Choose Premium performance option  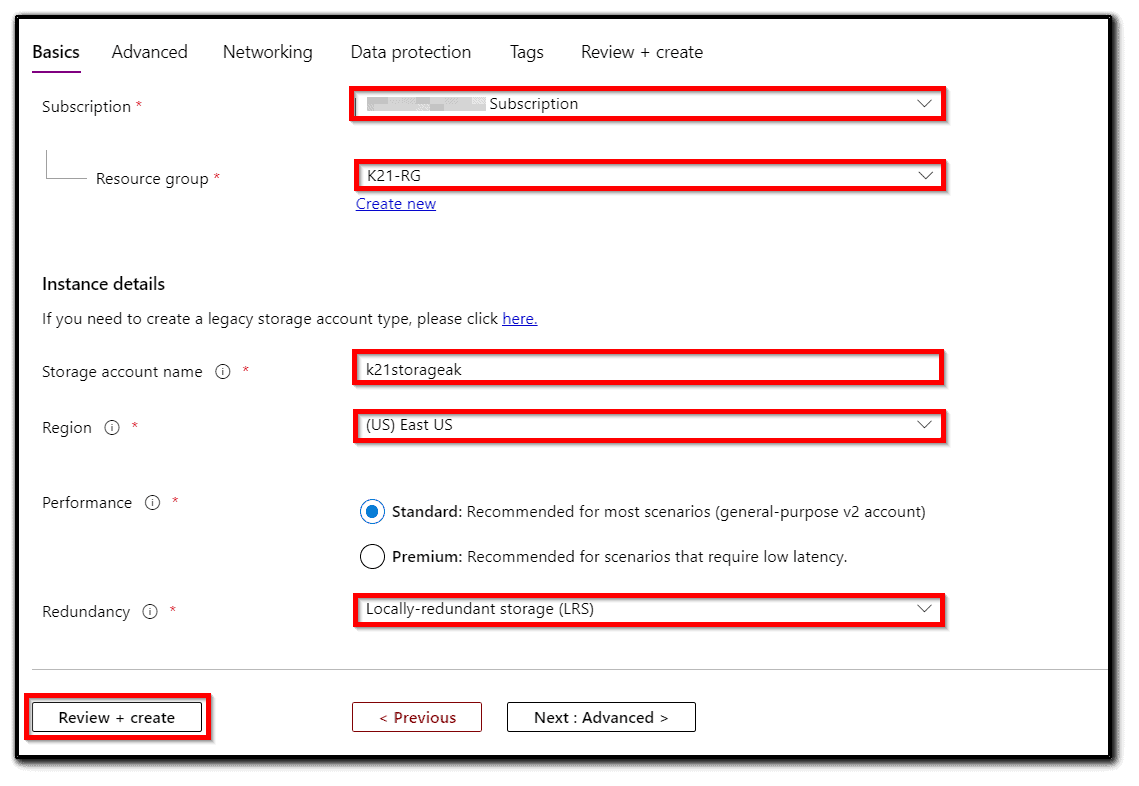372,556
